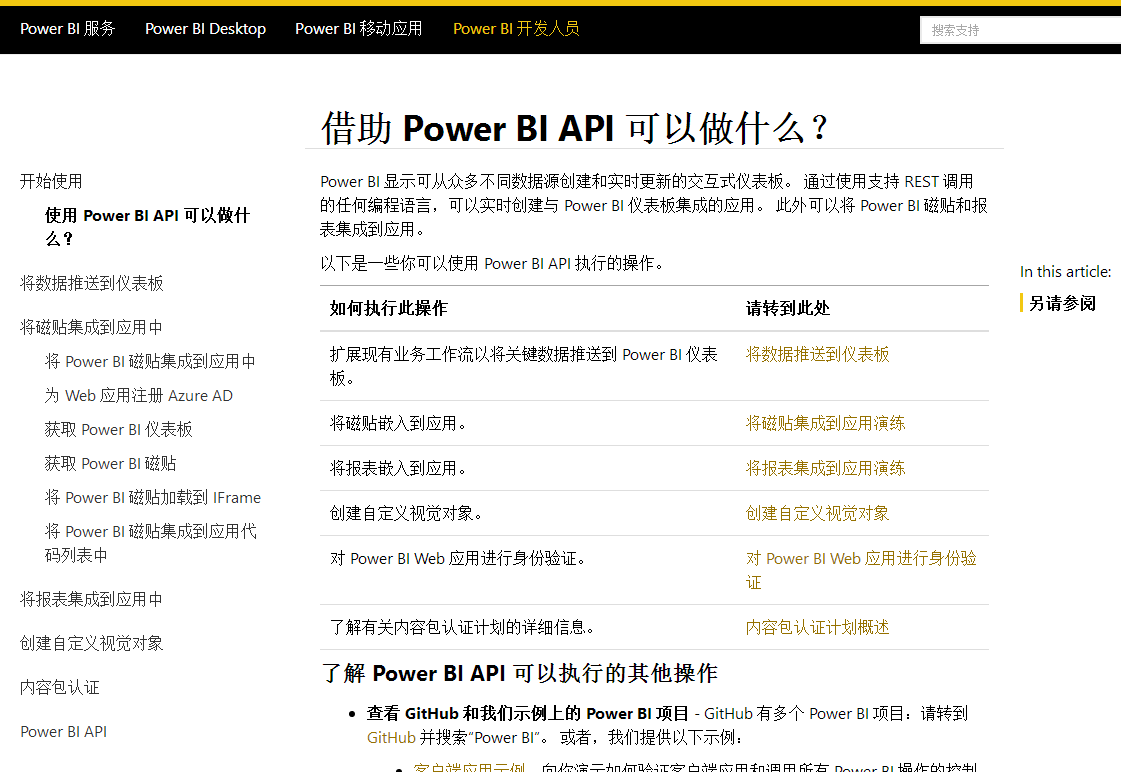Open Power BI API in the sidebar
This screenshot has width=1121, height=772.
point(64,731)
